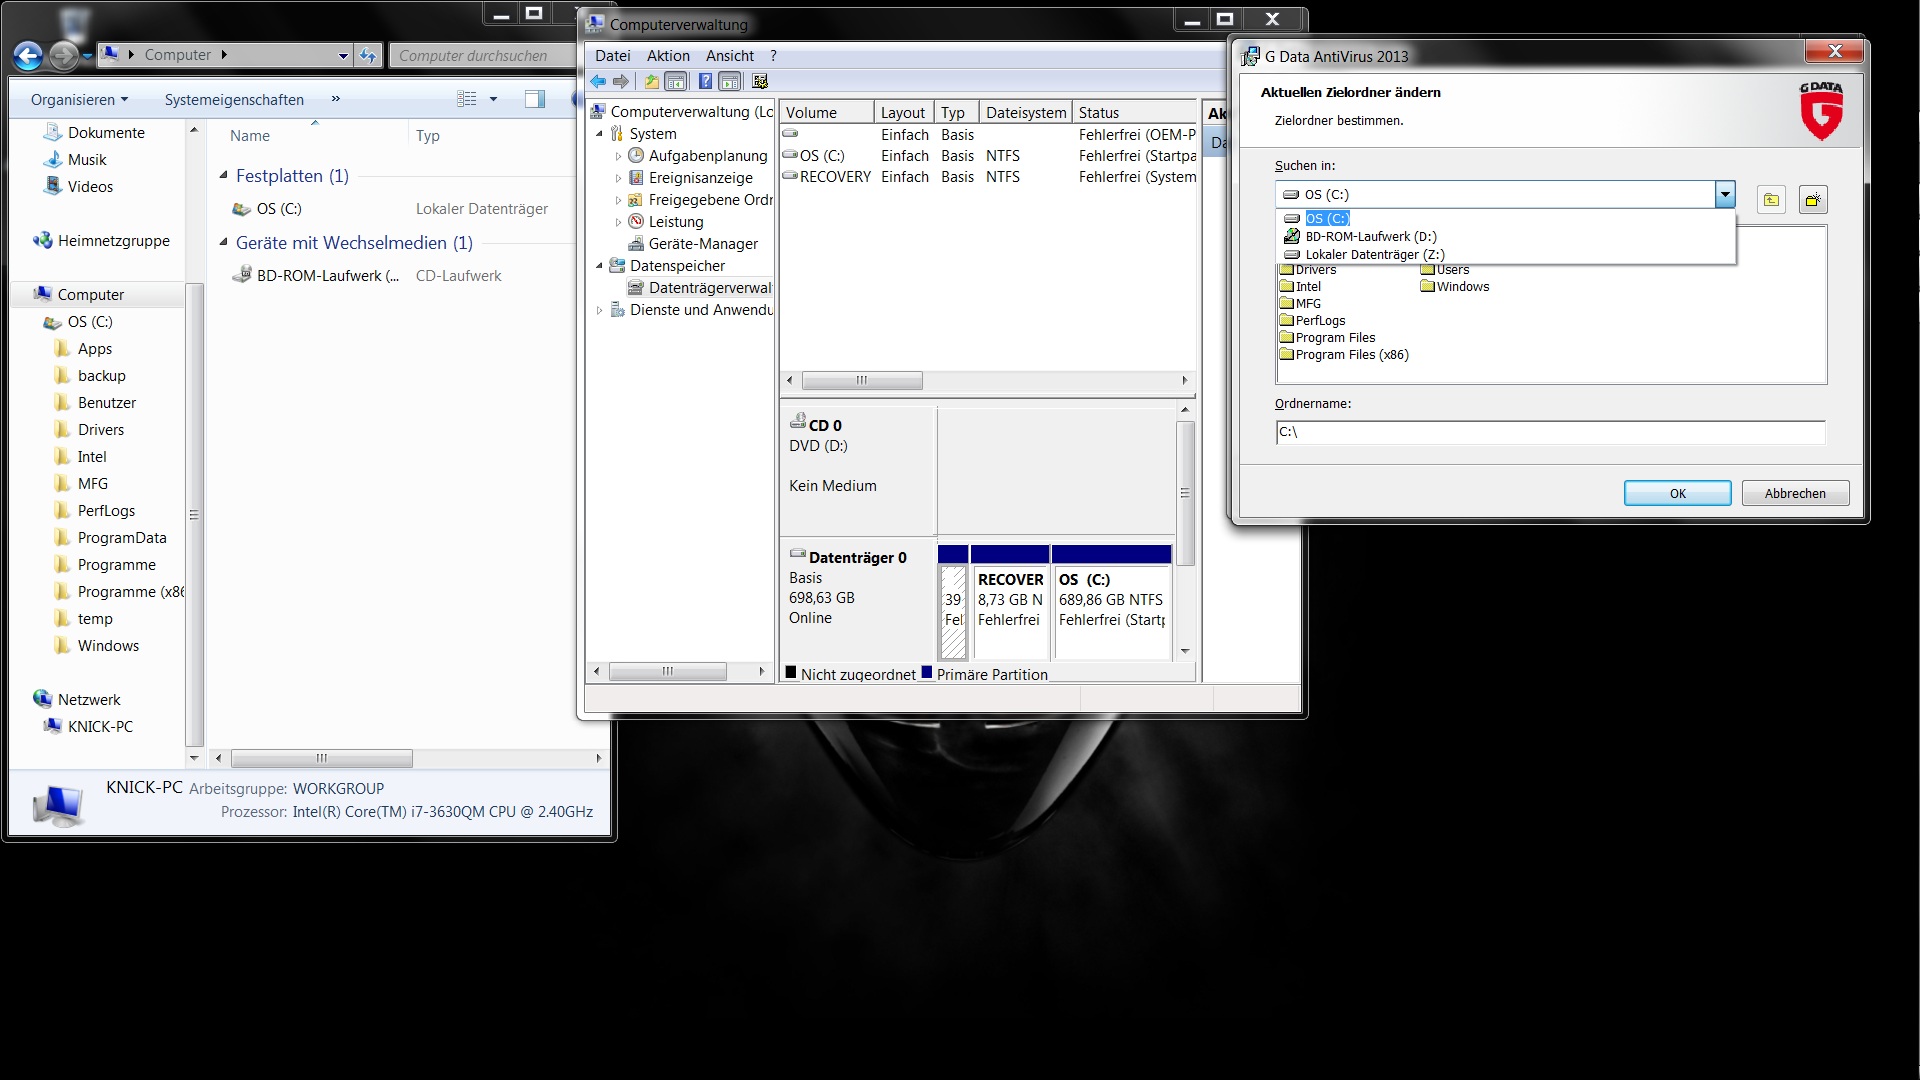Select Datenträgerverwaltung in the tree
The width and height of the screenshot is (1920, 1080).
[709, 288]
